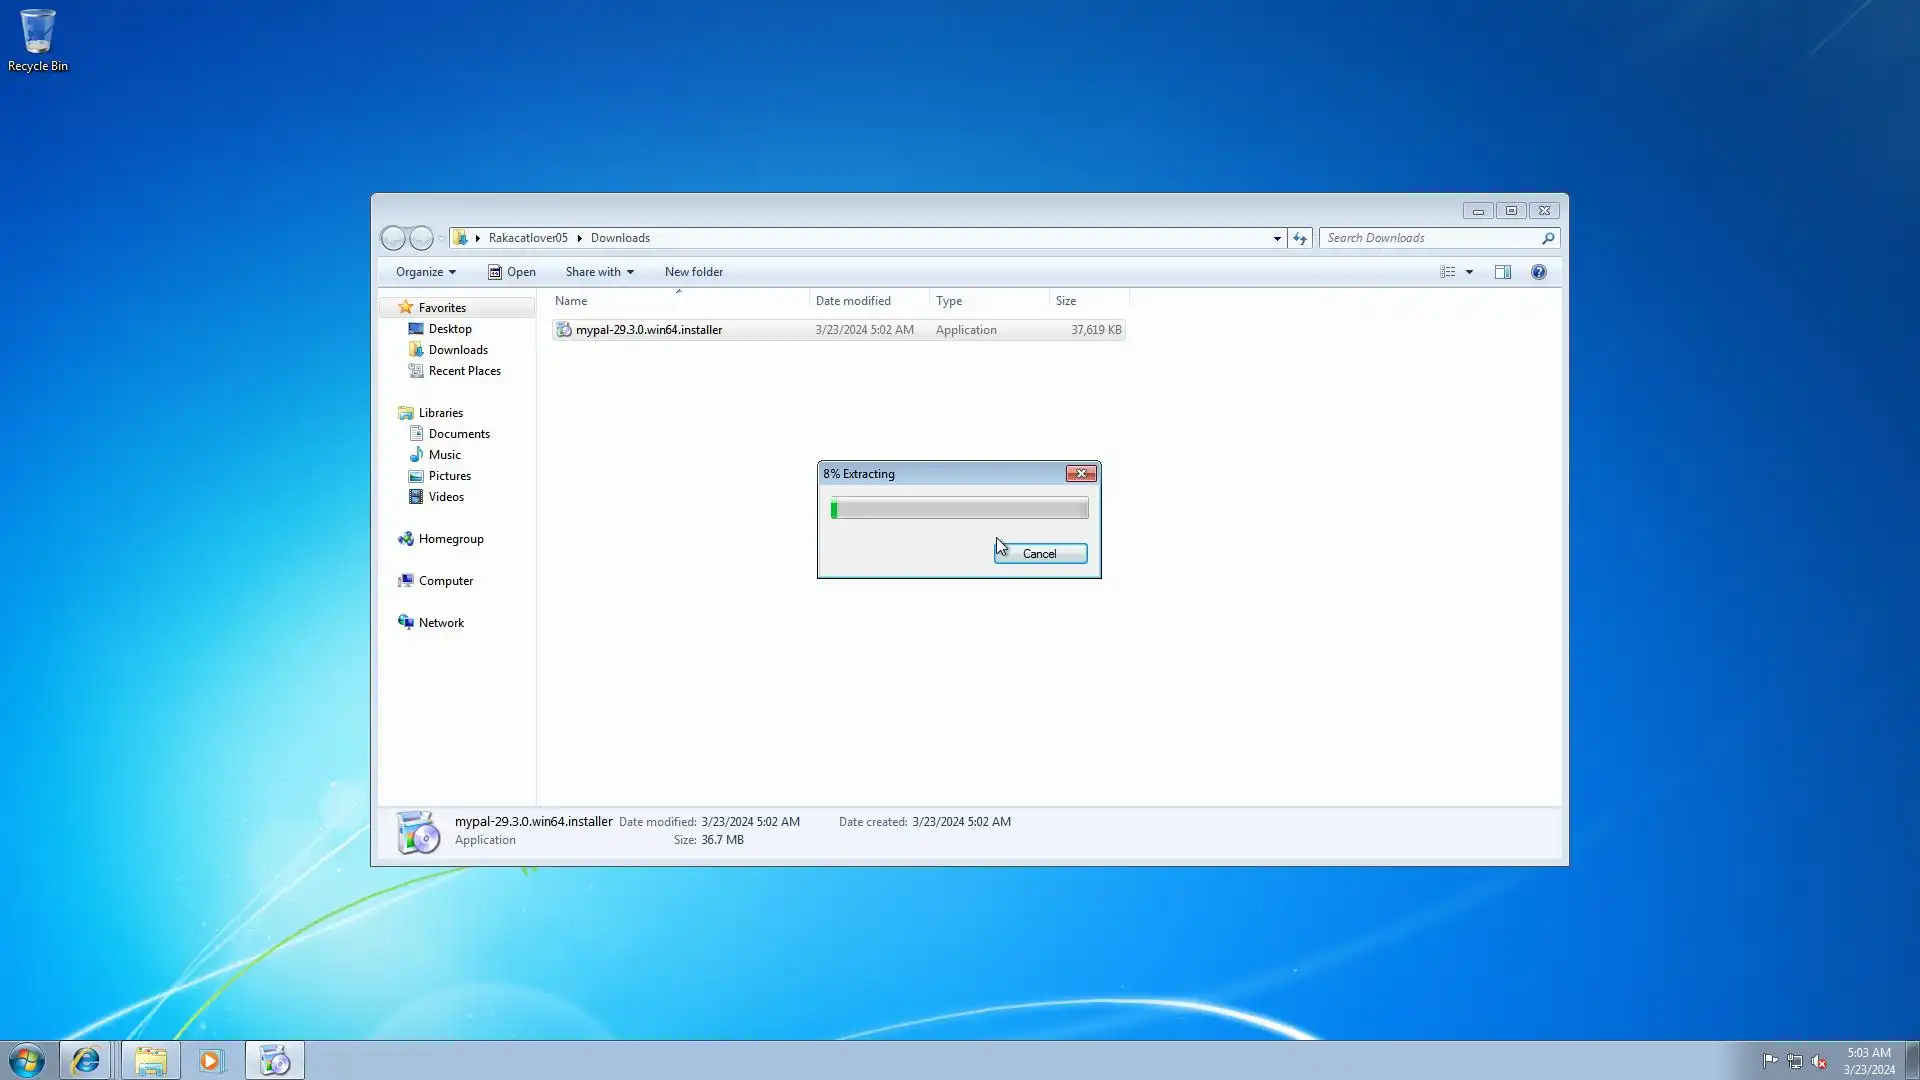Click the refresh button next to address bar
Viewport: 1920px width, 1080px height.
tap(1299, 238)
